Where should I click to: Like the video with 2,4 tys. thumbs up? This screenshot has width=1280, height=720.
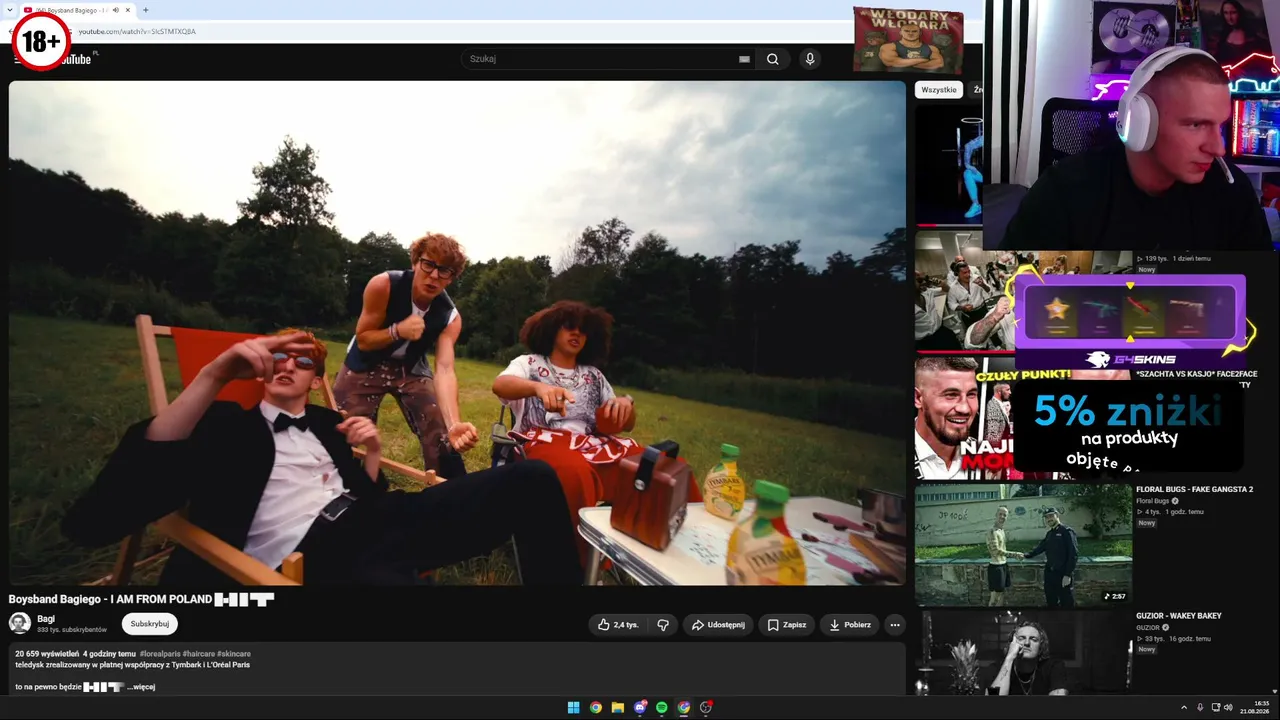pyautogui.click(x=618, y=625)
